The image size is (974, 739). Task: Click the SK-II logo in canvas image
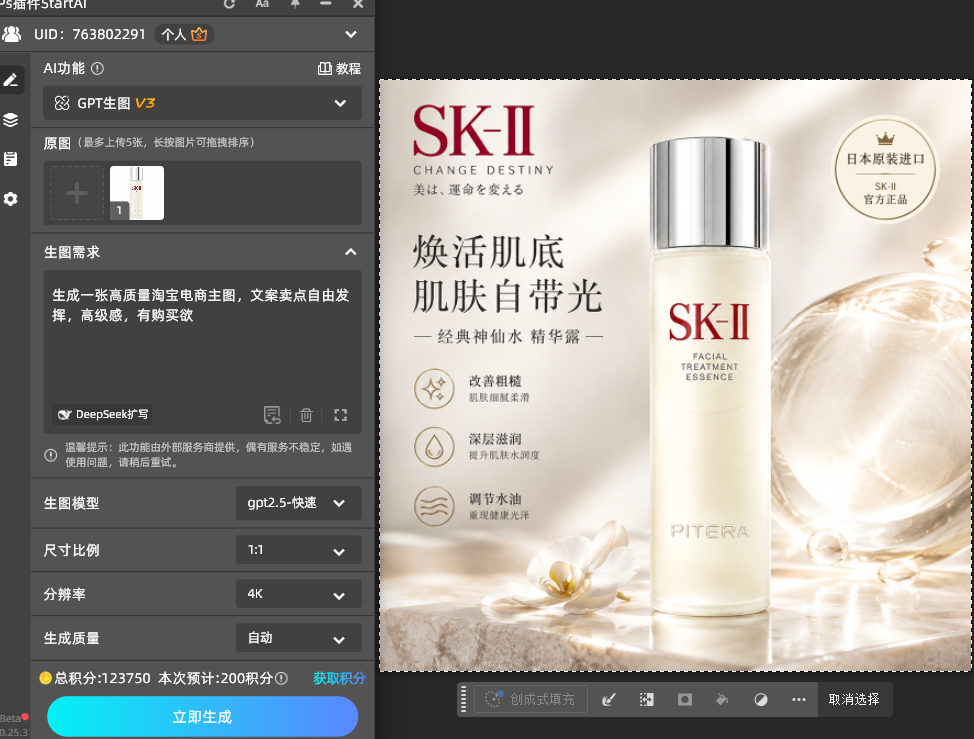[473, 130]
